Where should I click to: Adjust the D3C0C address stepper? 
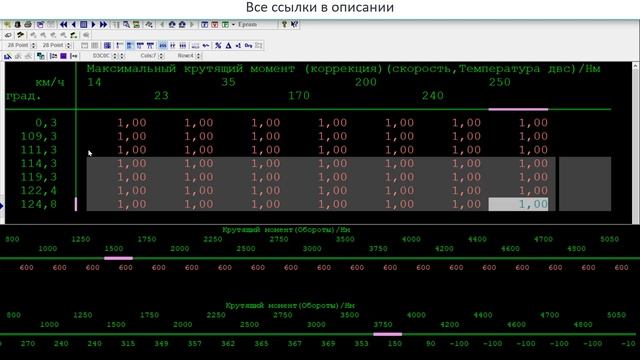115,56
